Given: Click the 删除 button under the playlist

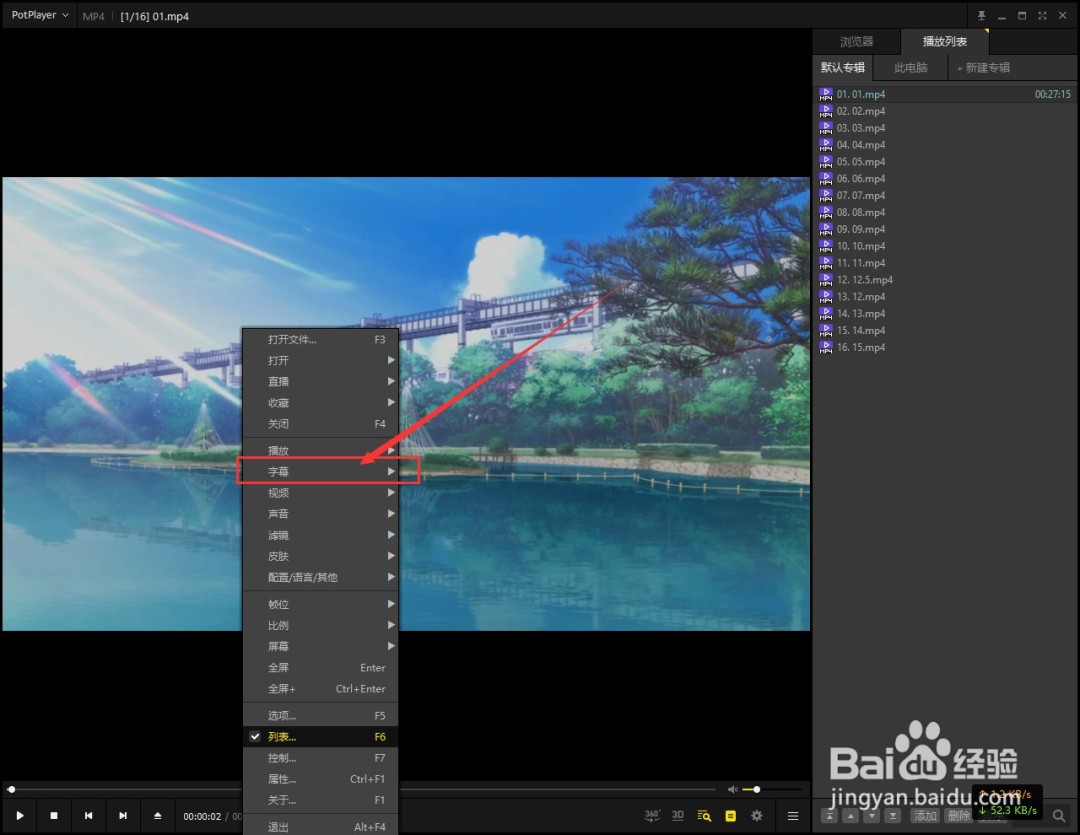Looking at the screenshot, I should [958, 816].
